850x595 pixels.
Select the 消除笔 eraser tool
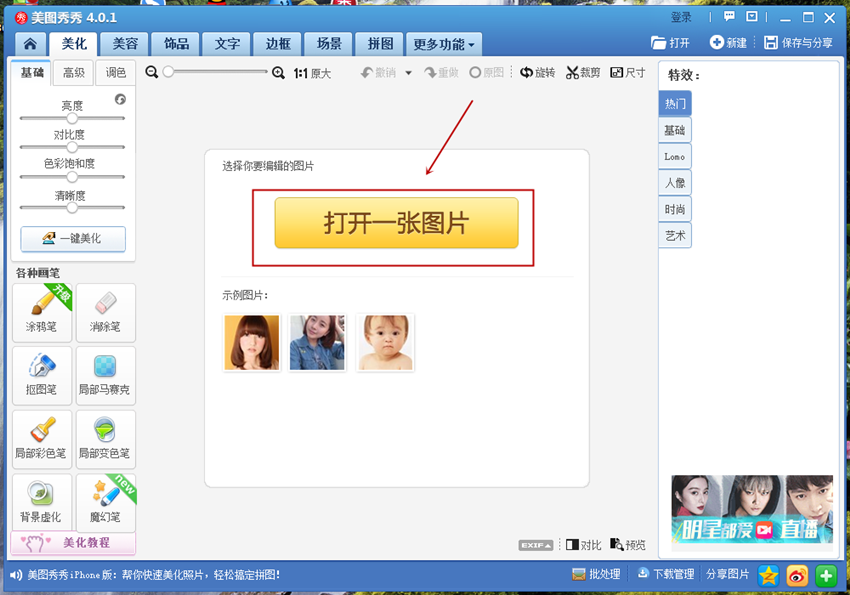[106, 313]
